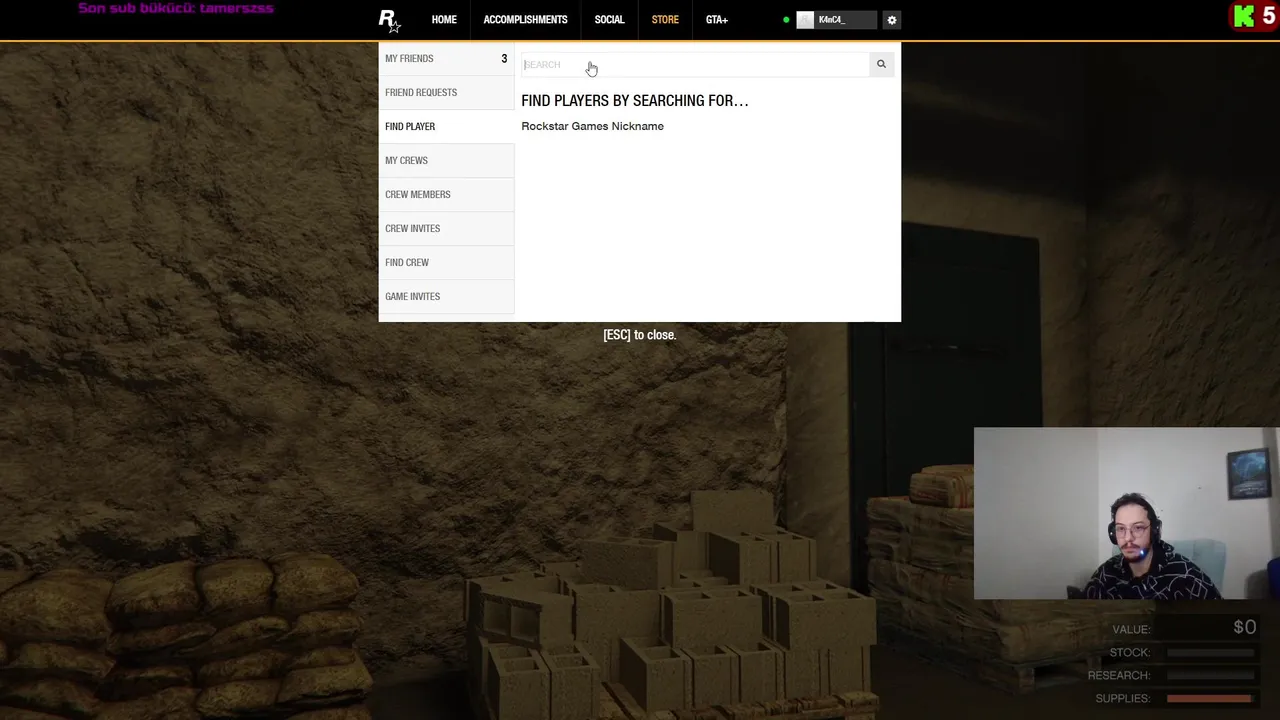Select FRIEND REQUESTS in sidebar
This screenshot has height=720, width=1280.
pos(446,93)
